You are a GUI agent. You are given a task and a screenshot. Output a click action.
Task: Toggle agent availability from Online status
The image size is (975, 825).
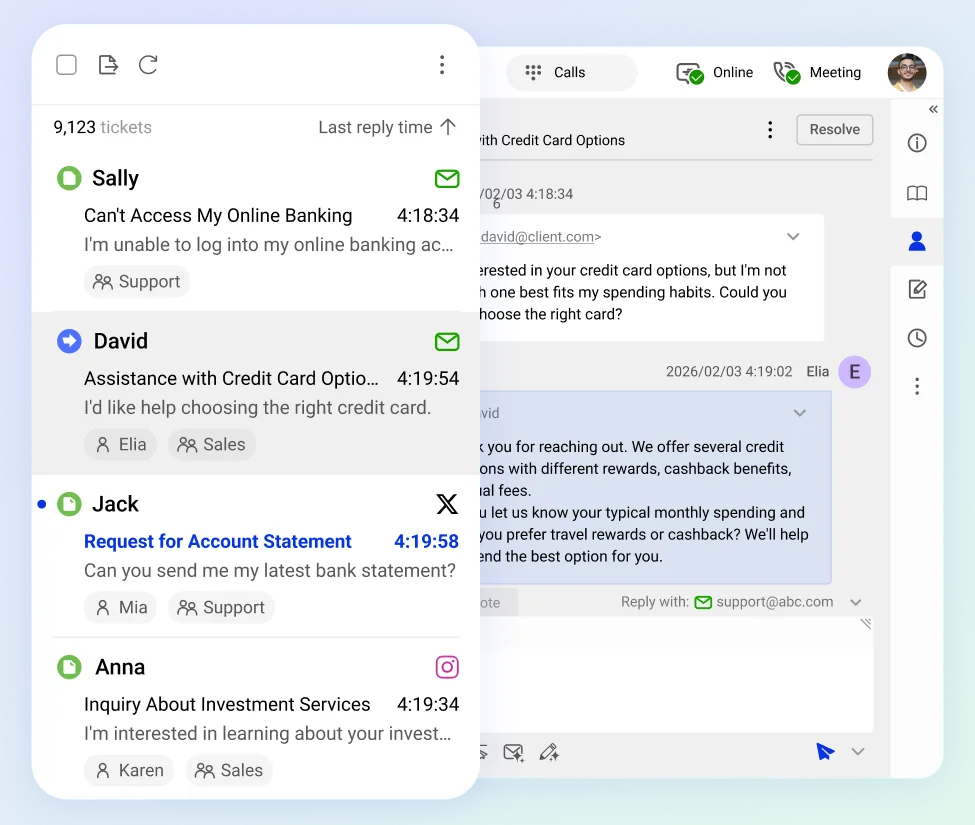click(x=714, y=72)
